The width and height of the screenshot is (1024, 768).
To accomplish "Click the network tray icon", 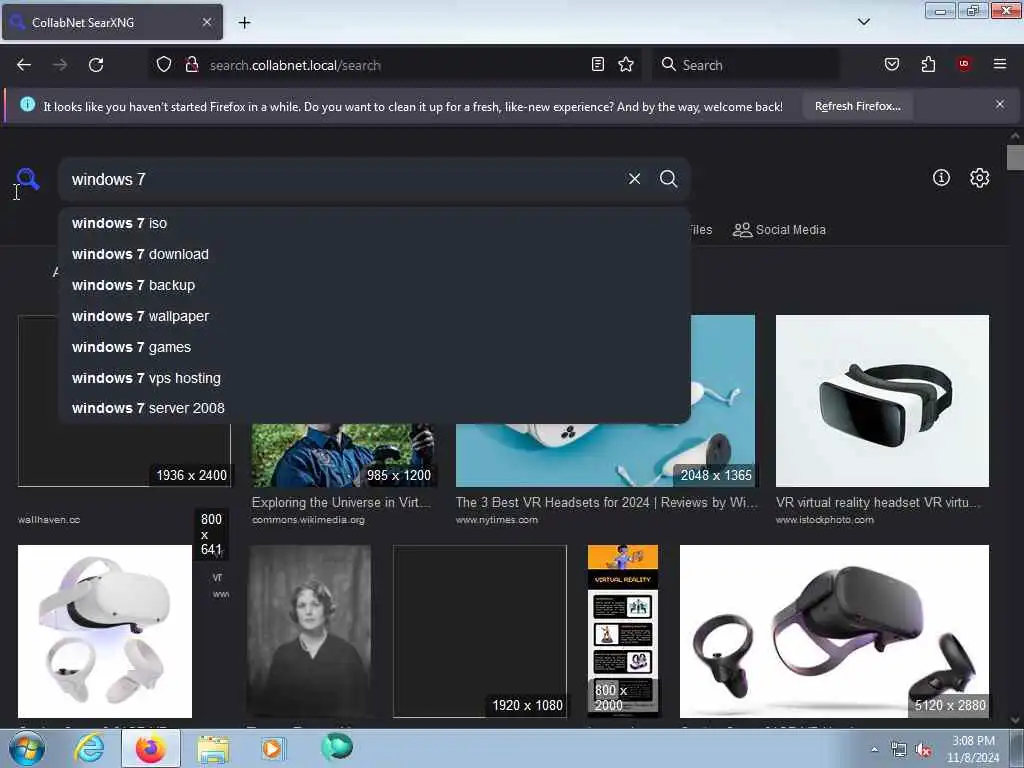I will [x=899, y=750].
